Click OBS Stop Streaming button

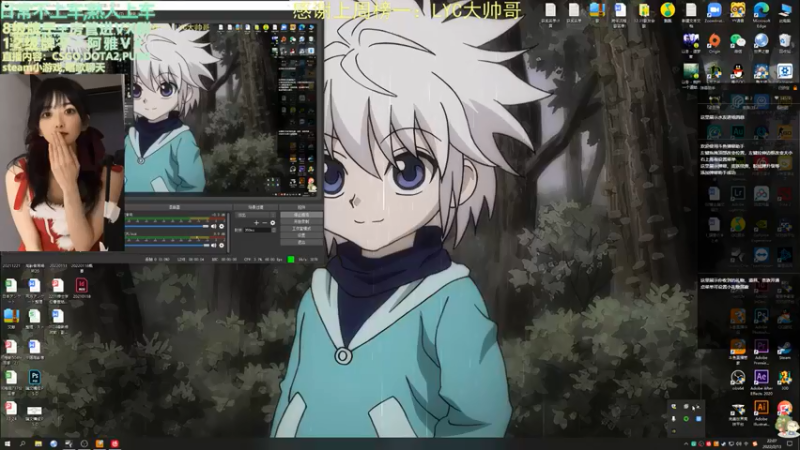coord(301,215)
